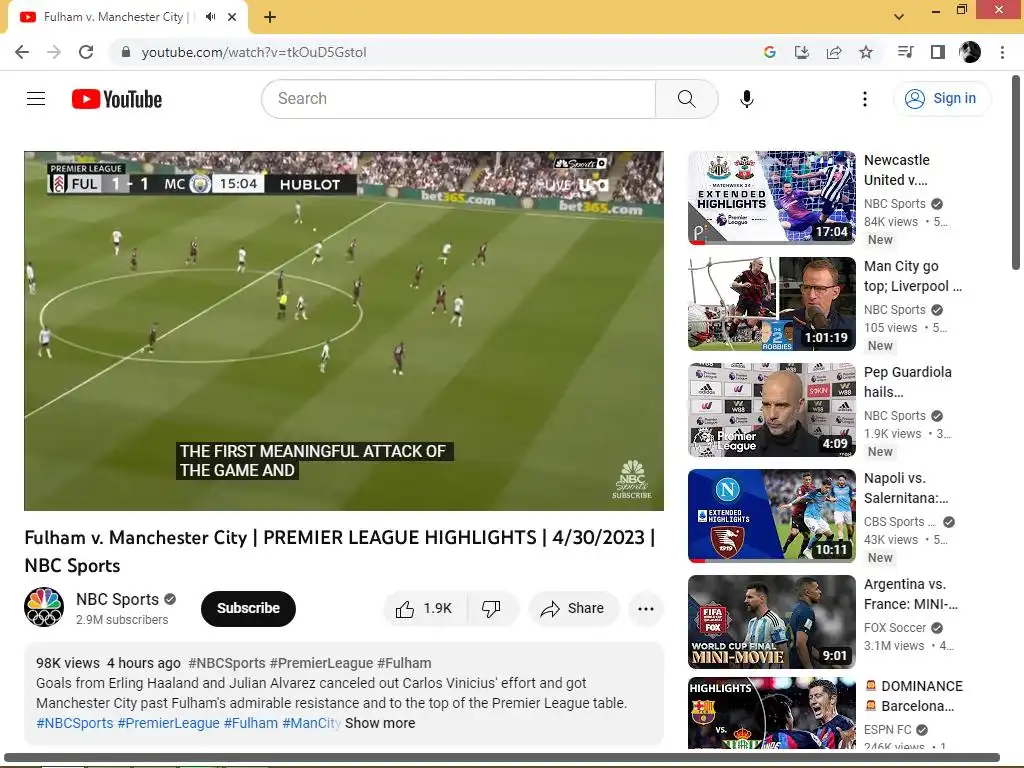Screen dimensions: 1024x768
Task: Mute the Fulham v. Manchester City tab
Action: [210, 17]
